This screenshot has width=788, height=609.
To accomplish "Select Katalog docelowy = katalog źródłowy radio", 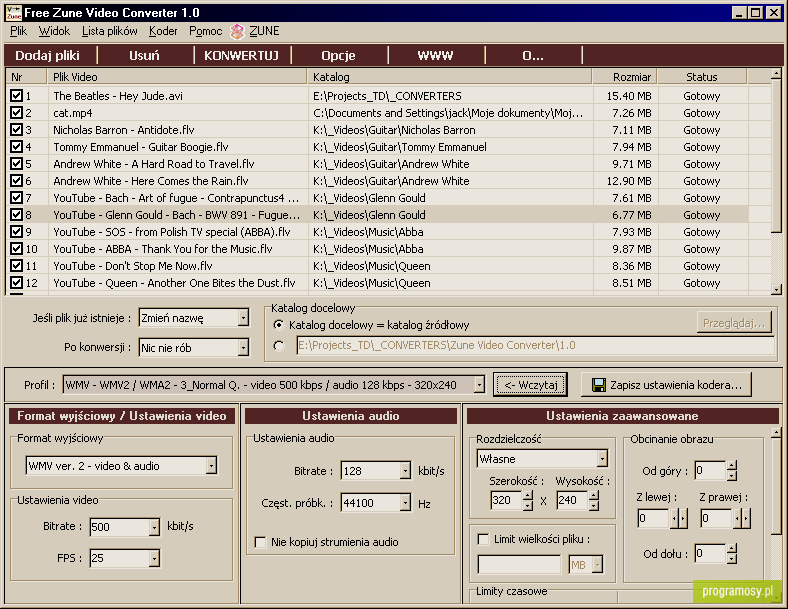I will pyautogui.click(x=278, y=325).
